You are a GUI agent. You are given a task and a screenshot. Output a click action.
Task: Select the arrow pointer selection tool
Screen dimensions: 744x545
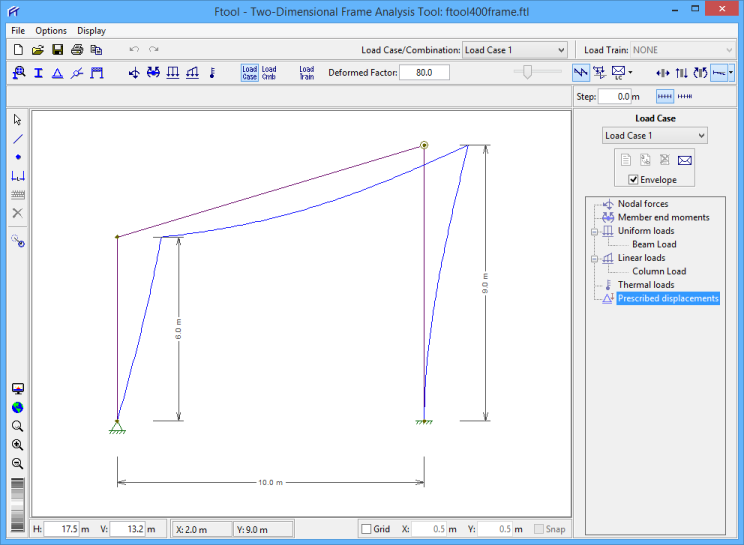[x=18, y=120]
